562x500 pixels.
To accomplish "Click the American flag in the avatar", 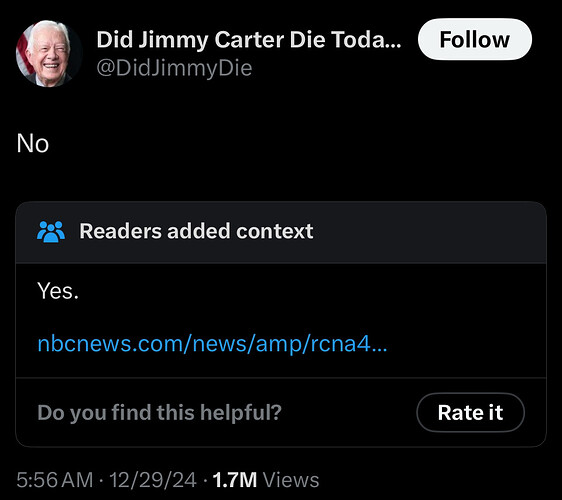I will [22, 54].
